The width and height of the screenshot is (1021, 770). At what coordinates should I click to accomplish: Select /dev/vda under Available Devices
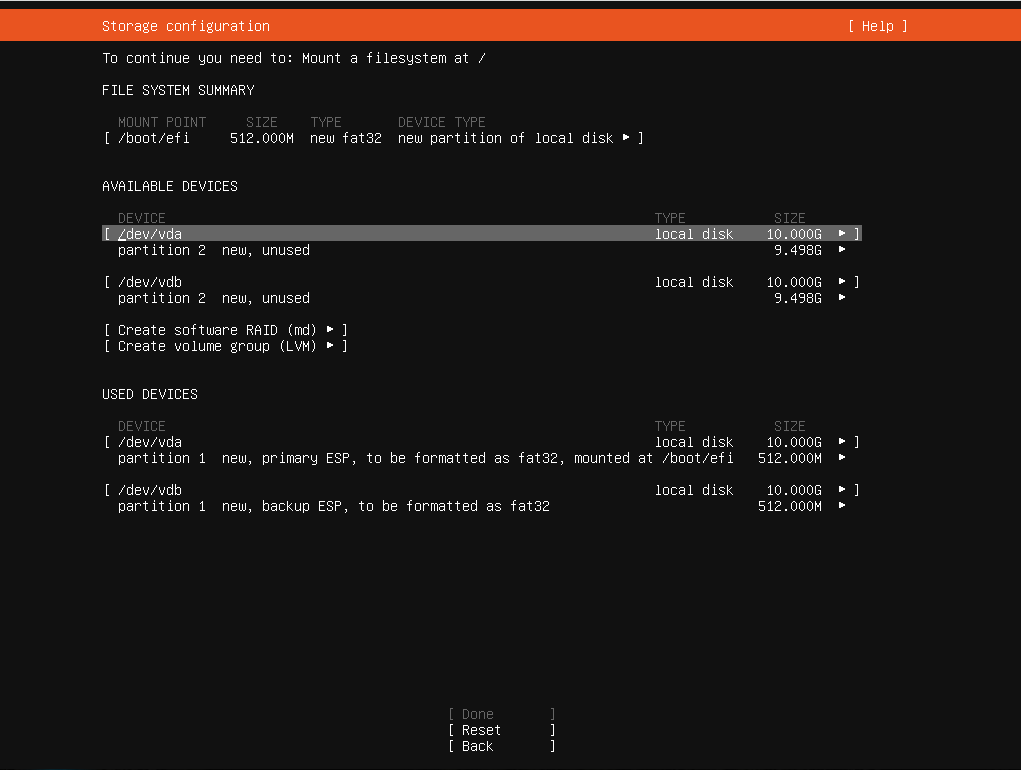click(x=150, y=234)
